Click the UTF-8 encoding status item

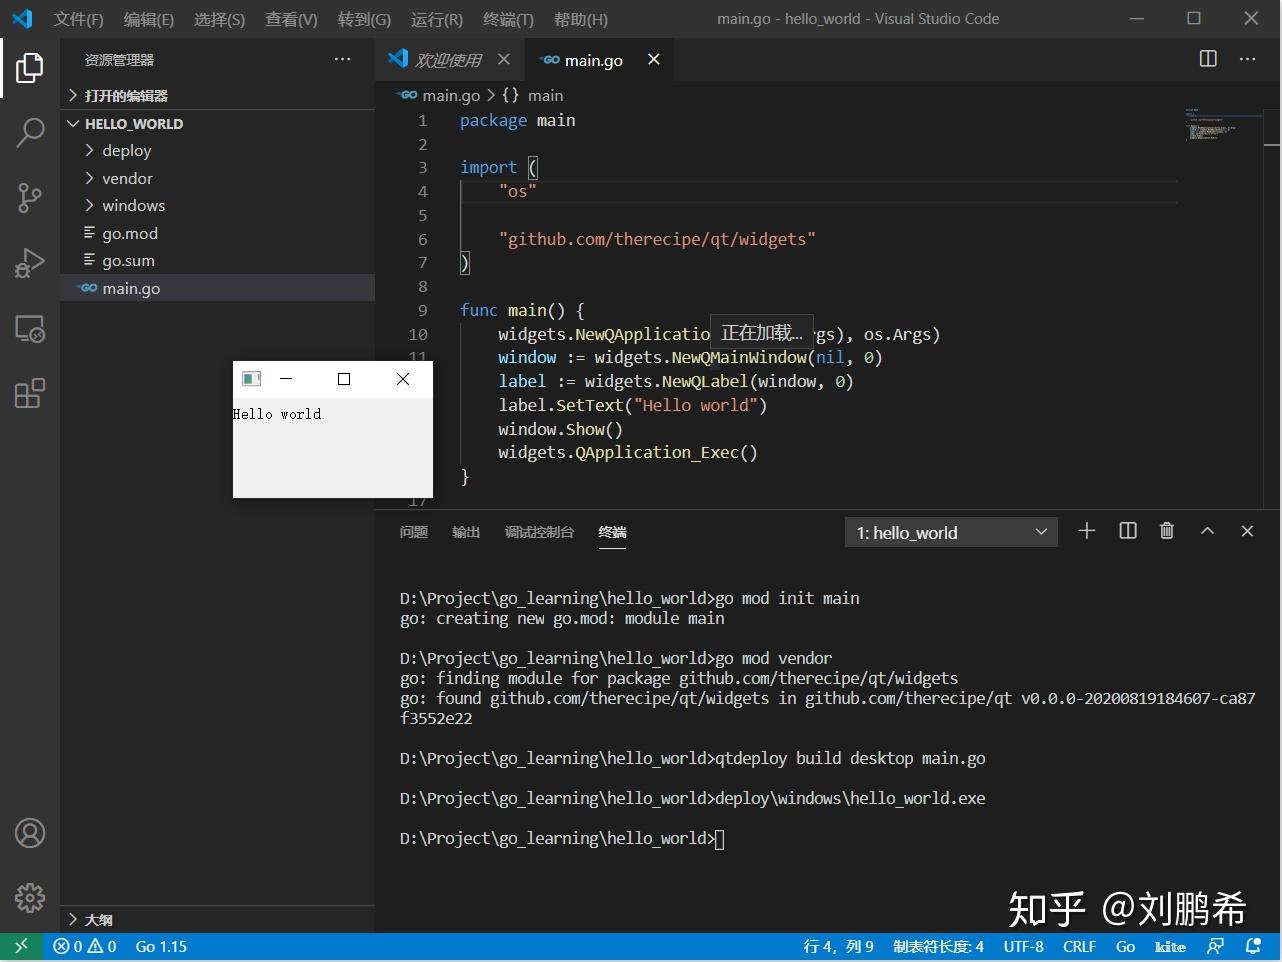coord(1023,946)
